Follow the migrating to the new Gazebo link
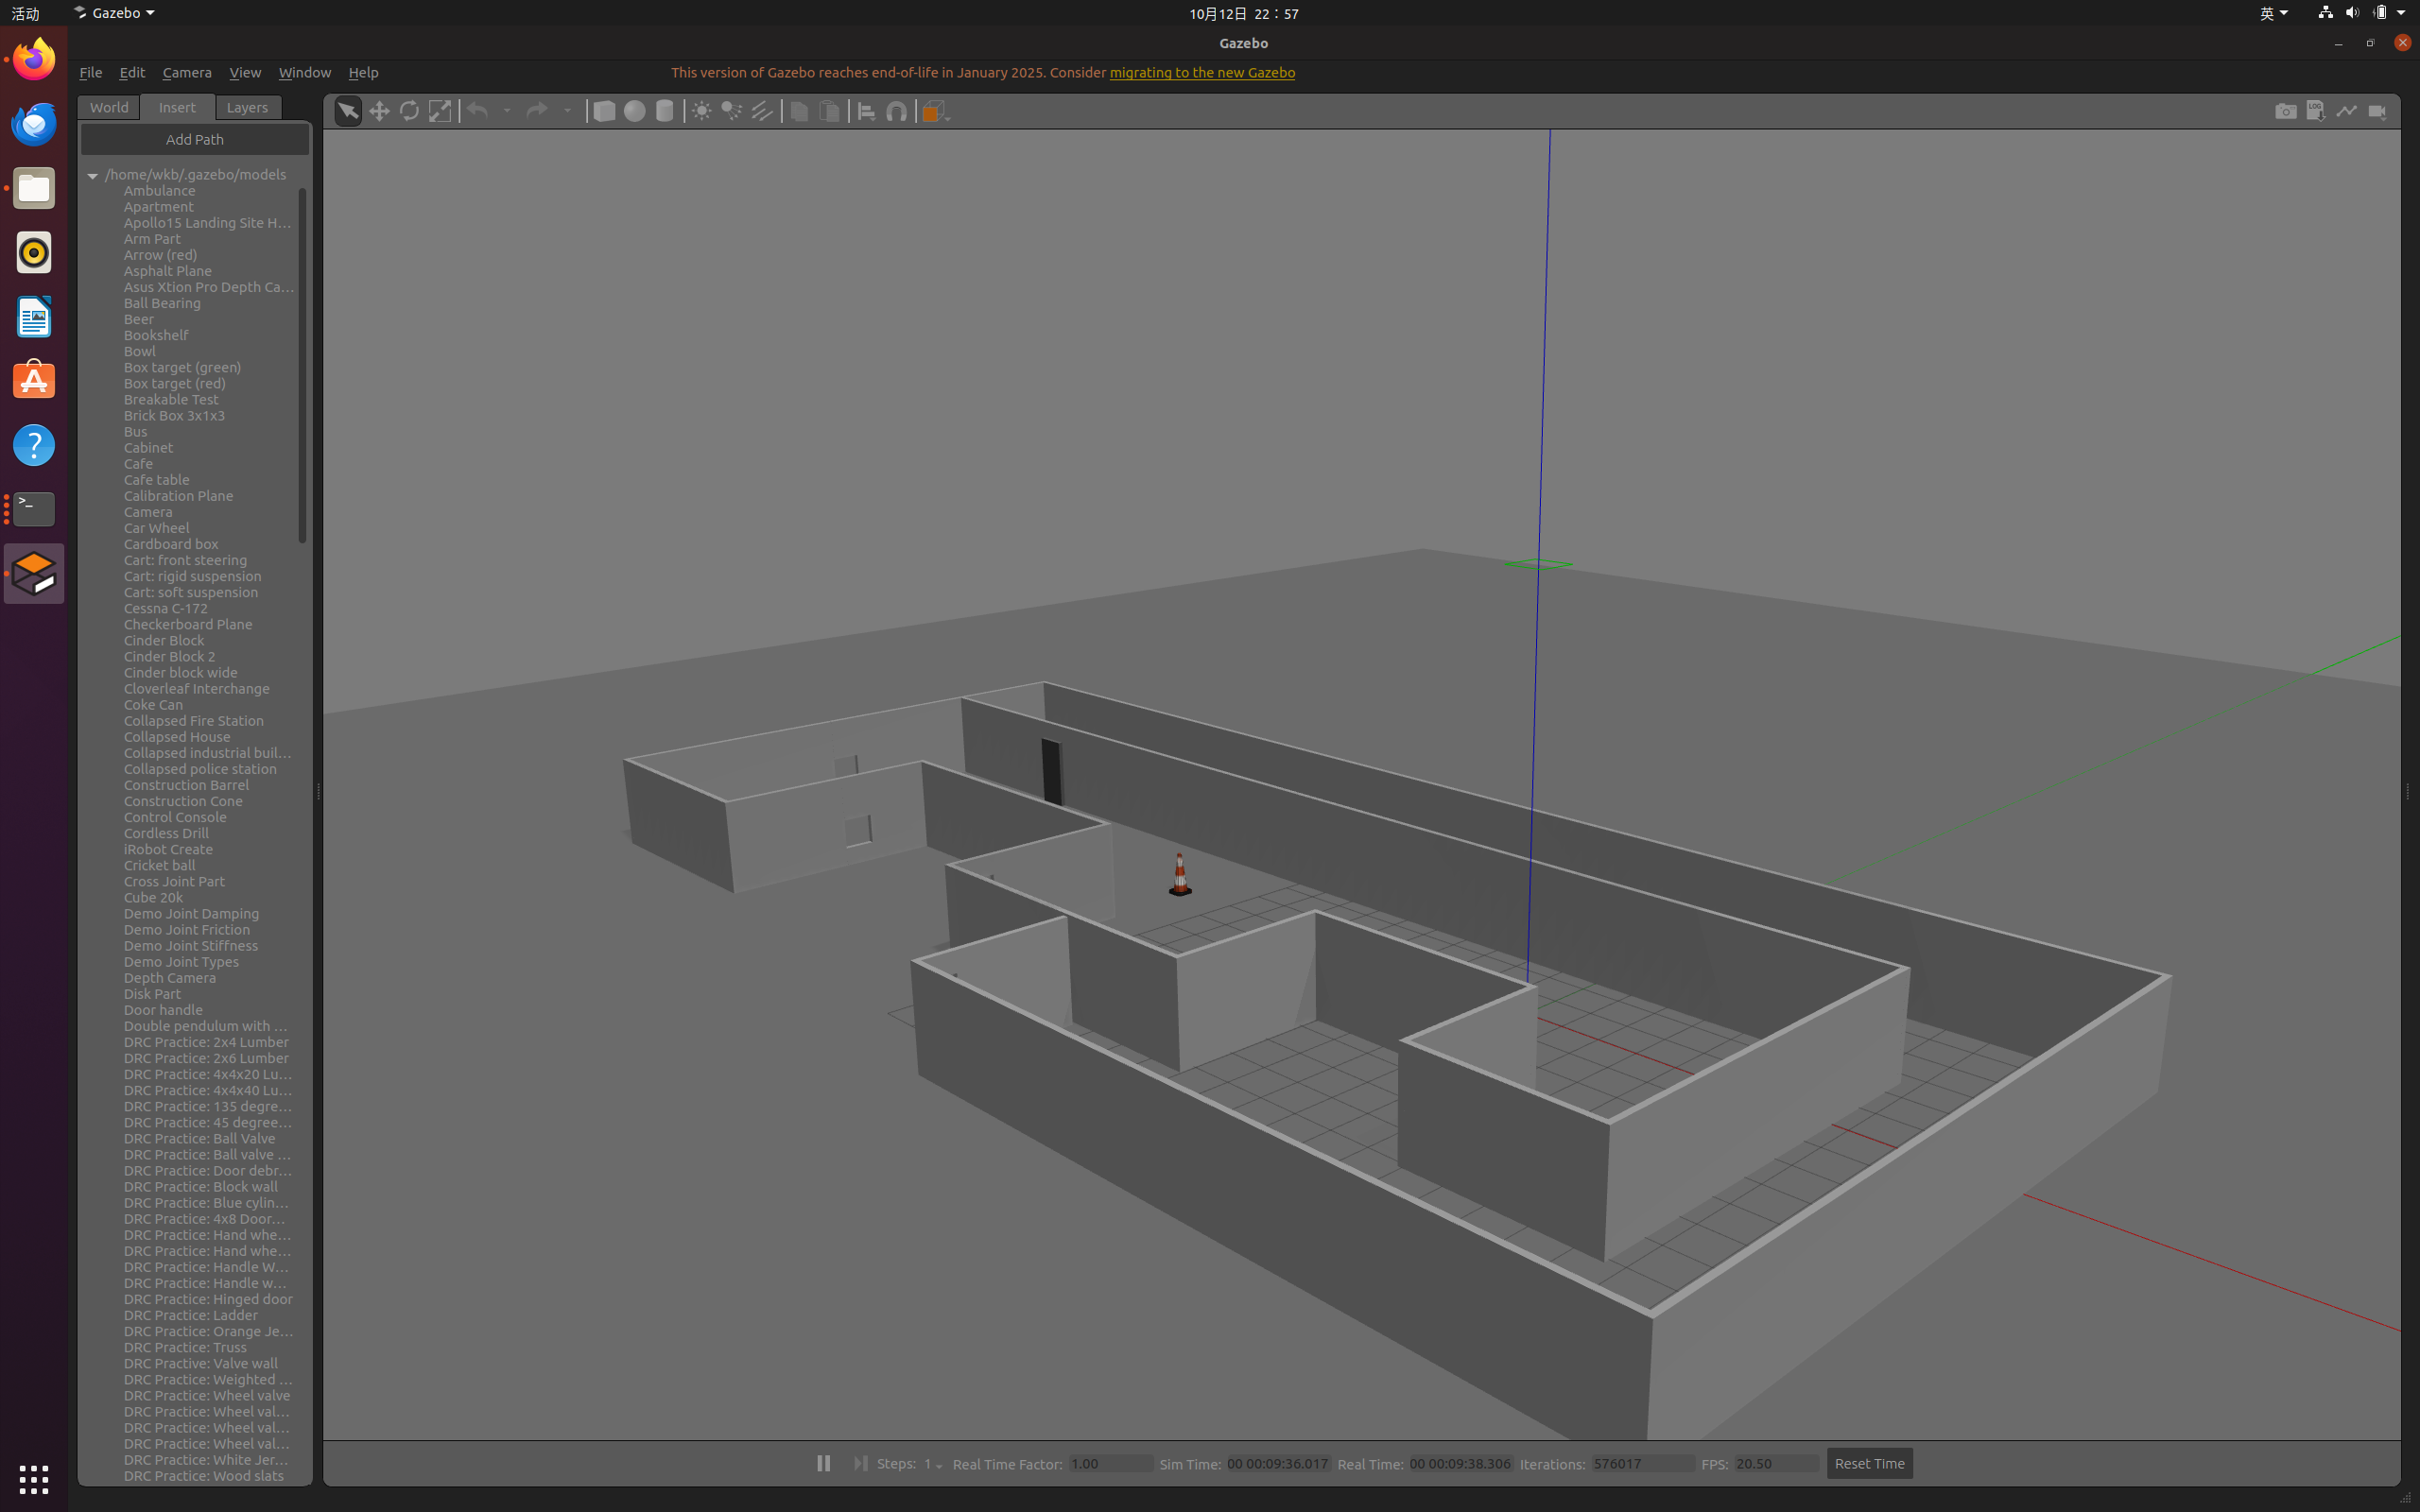2420x1512 pixels. [x=1202, y=72]
